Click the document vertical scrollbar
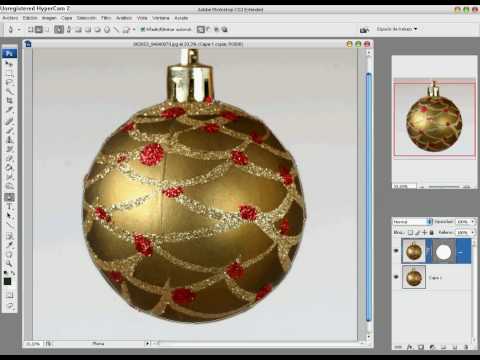This screenshot has height=360, width=480. tap(368, 197)
